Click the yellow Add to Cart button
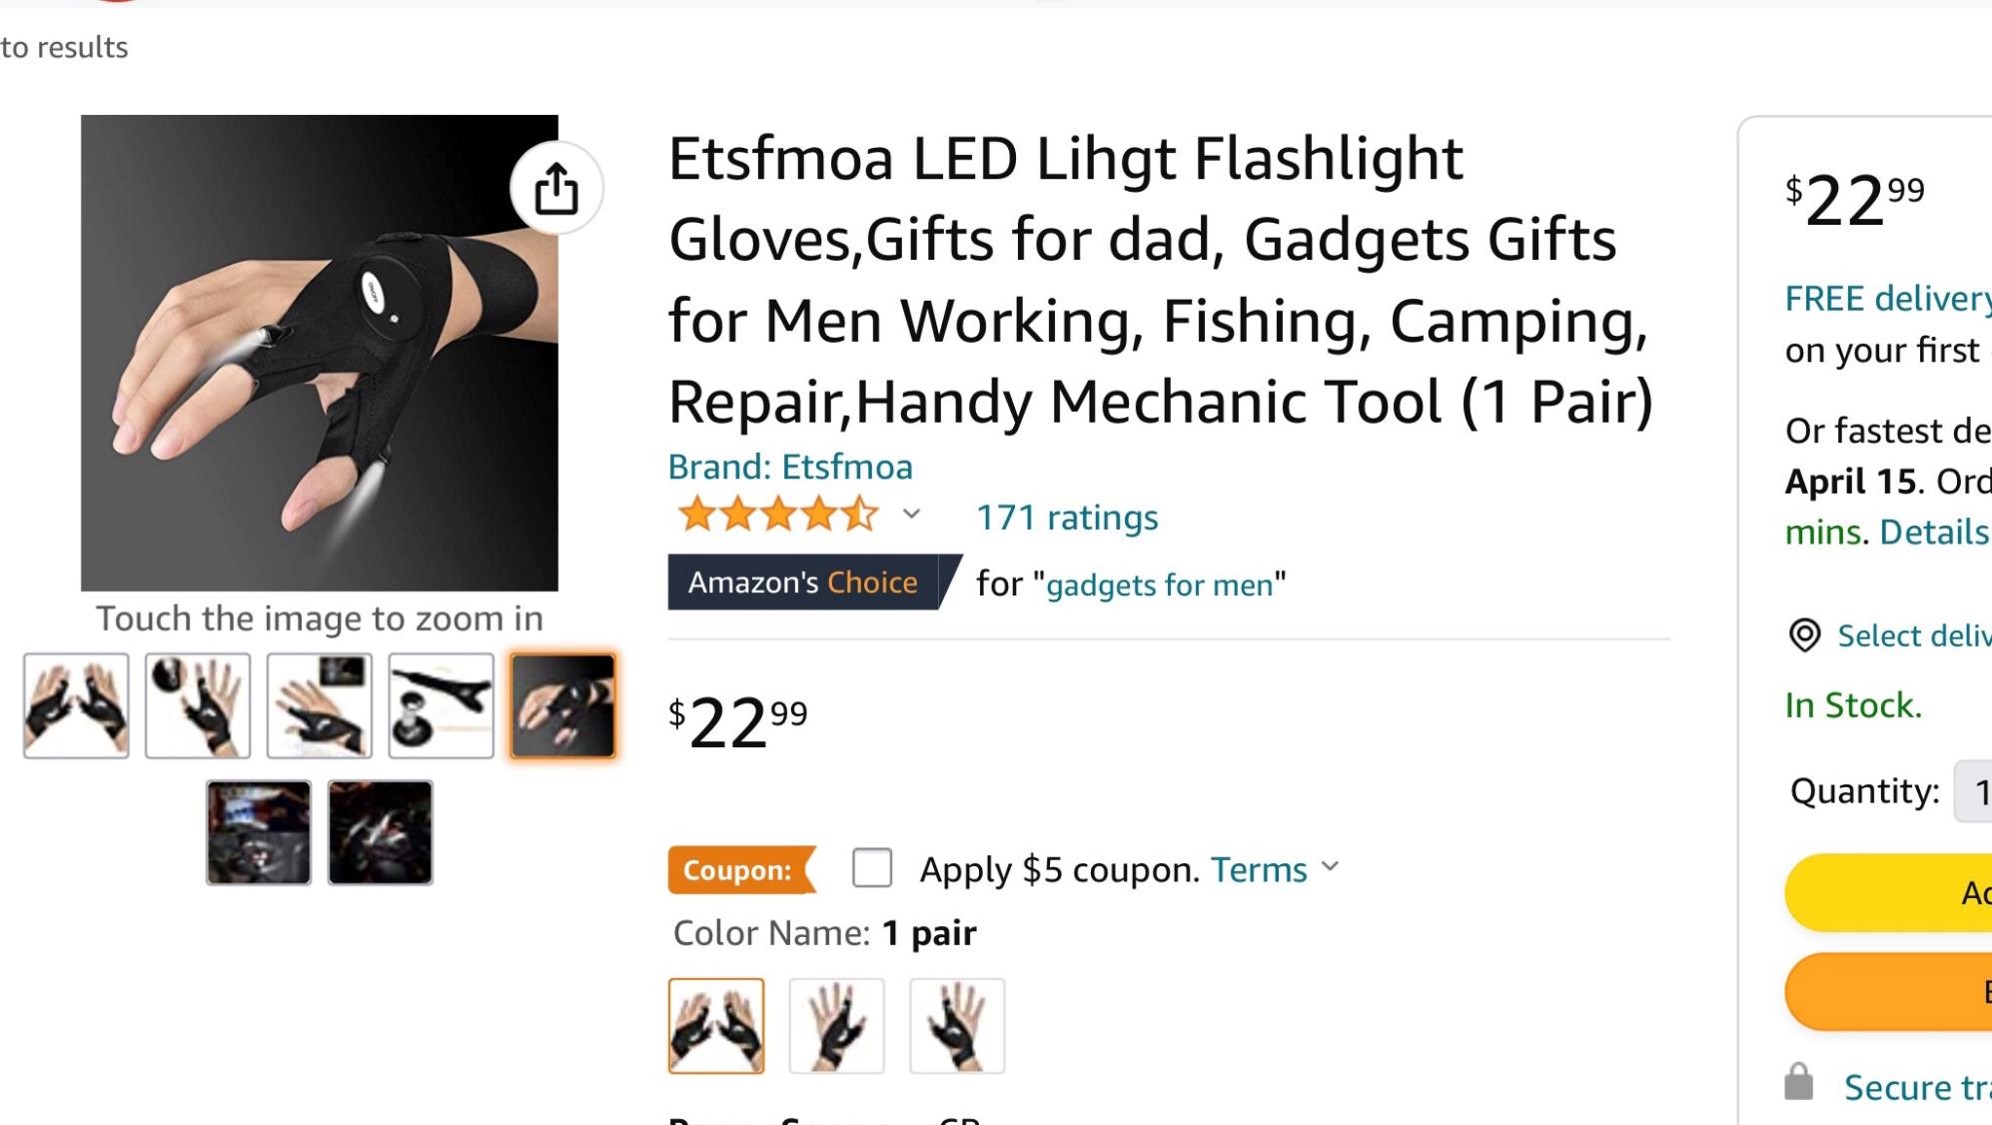The height and width of the screenshot is (1125, 1992). pos(1889,893)
